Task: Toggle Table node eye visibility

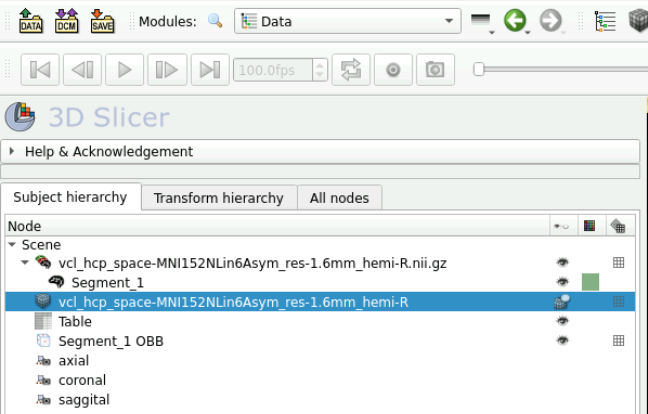Action: tap(562, 321)
